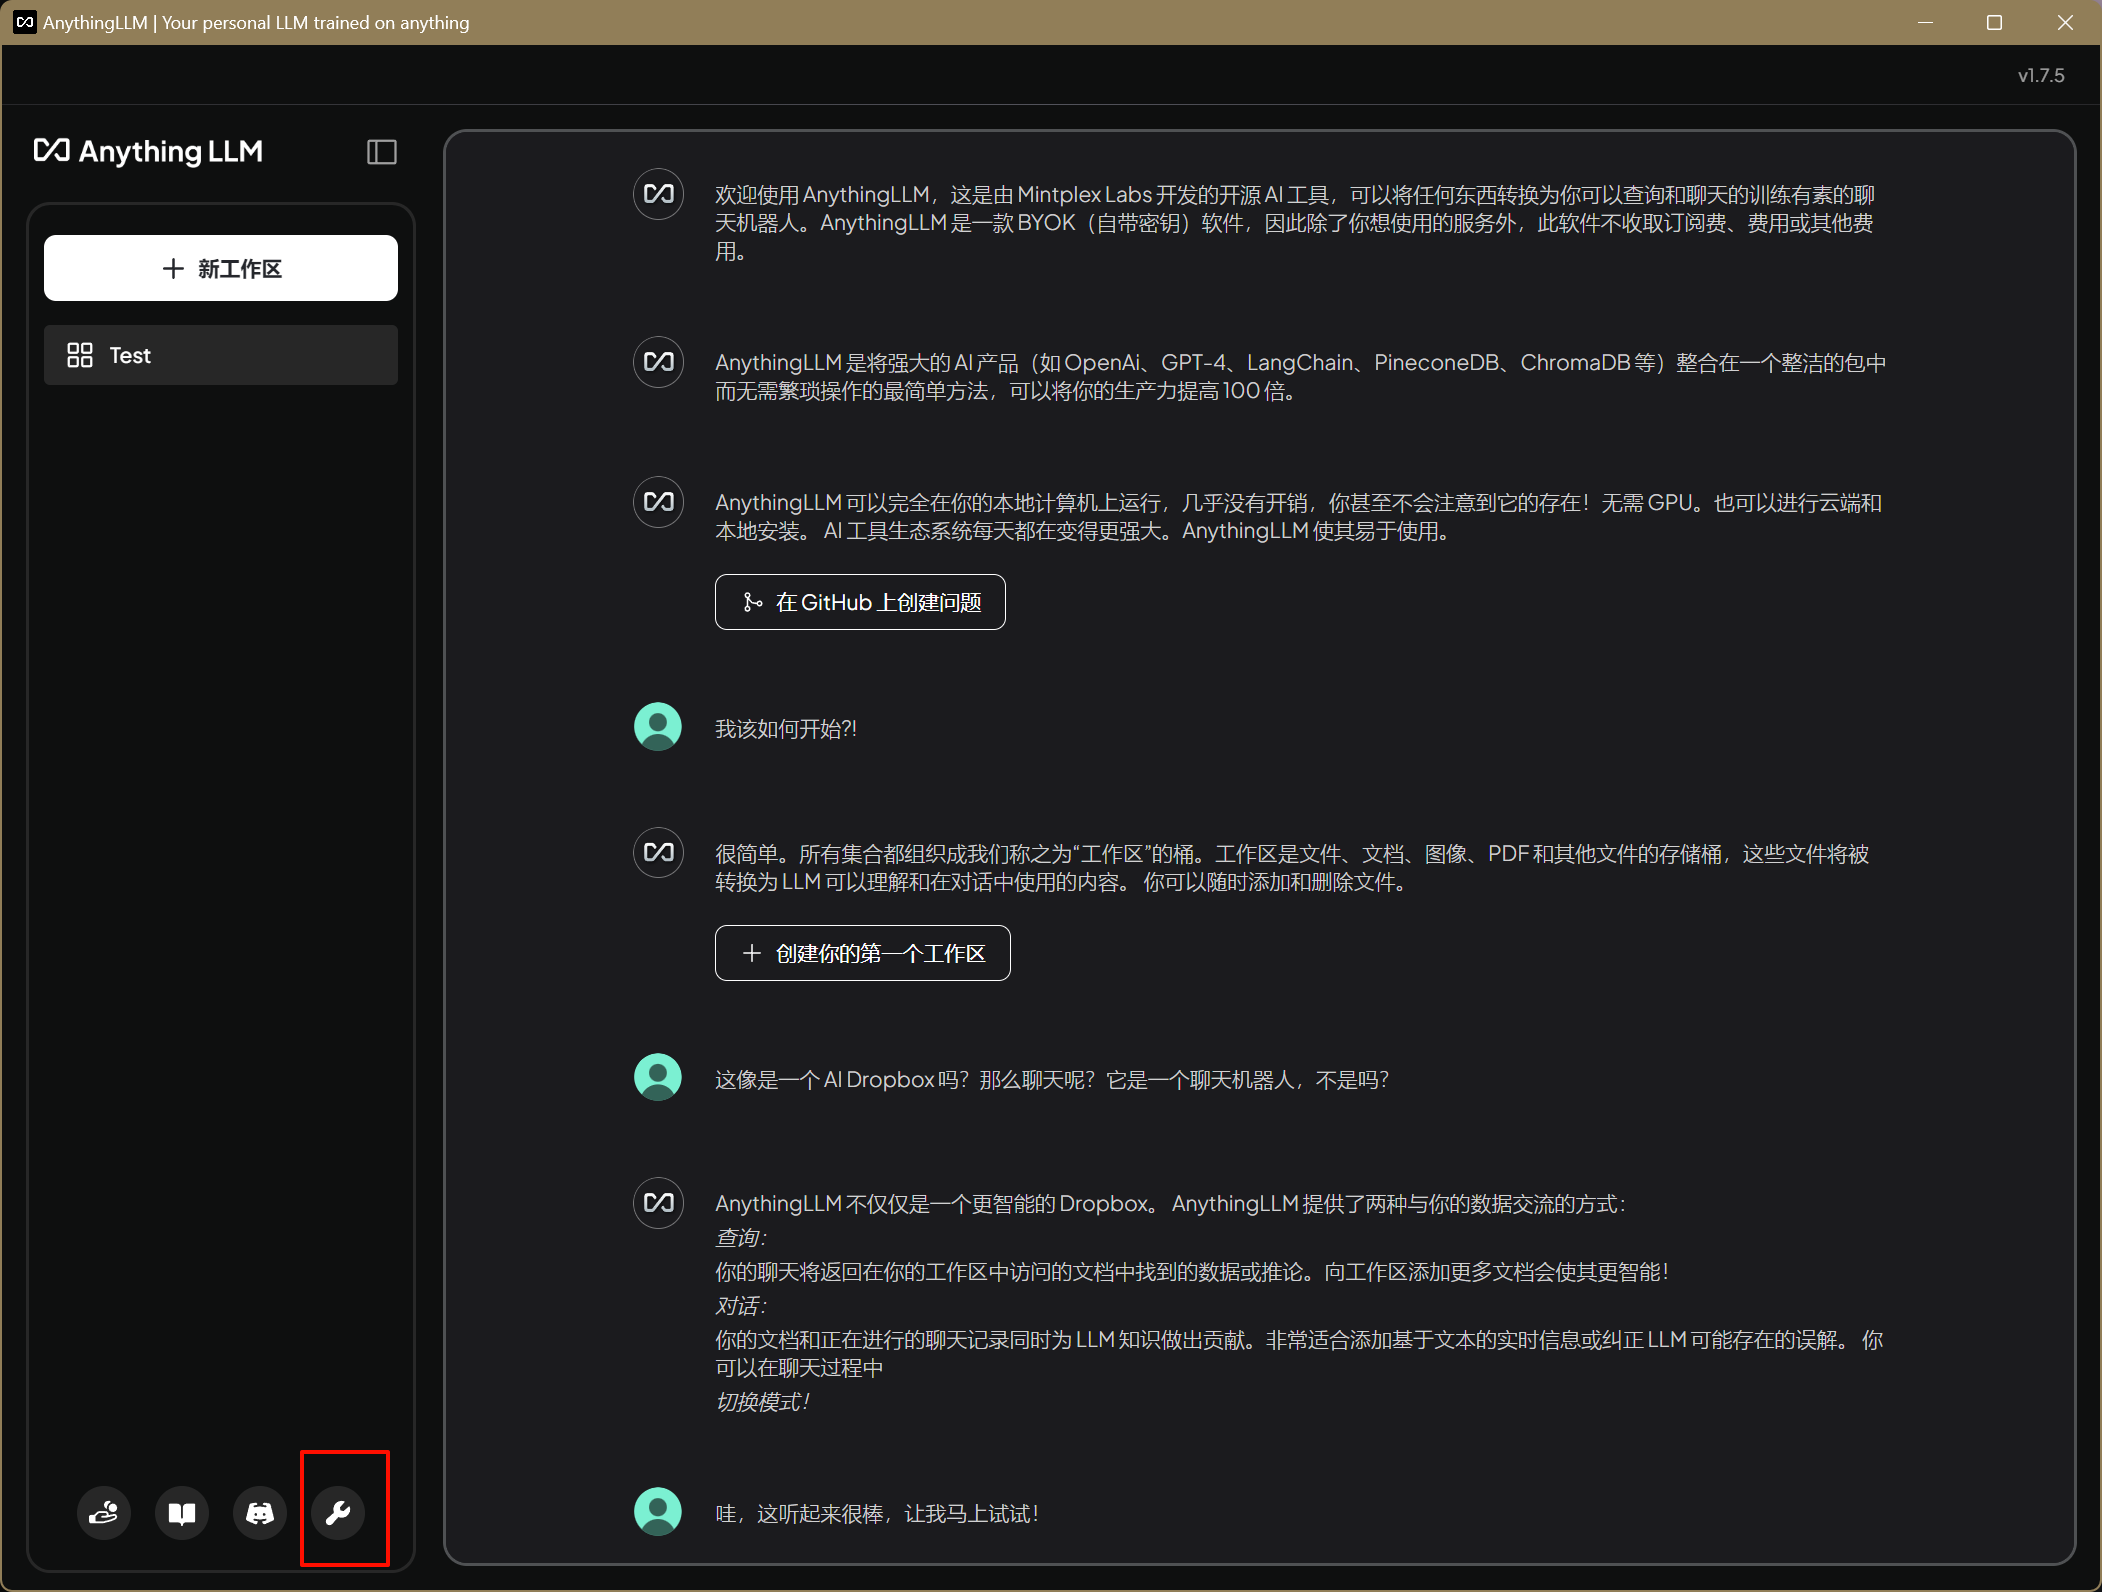Screen dimensions: 2102x1592
Task: Click the Anything LLM logo
Action: pyautogui.click(x=149, y=151)
